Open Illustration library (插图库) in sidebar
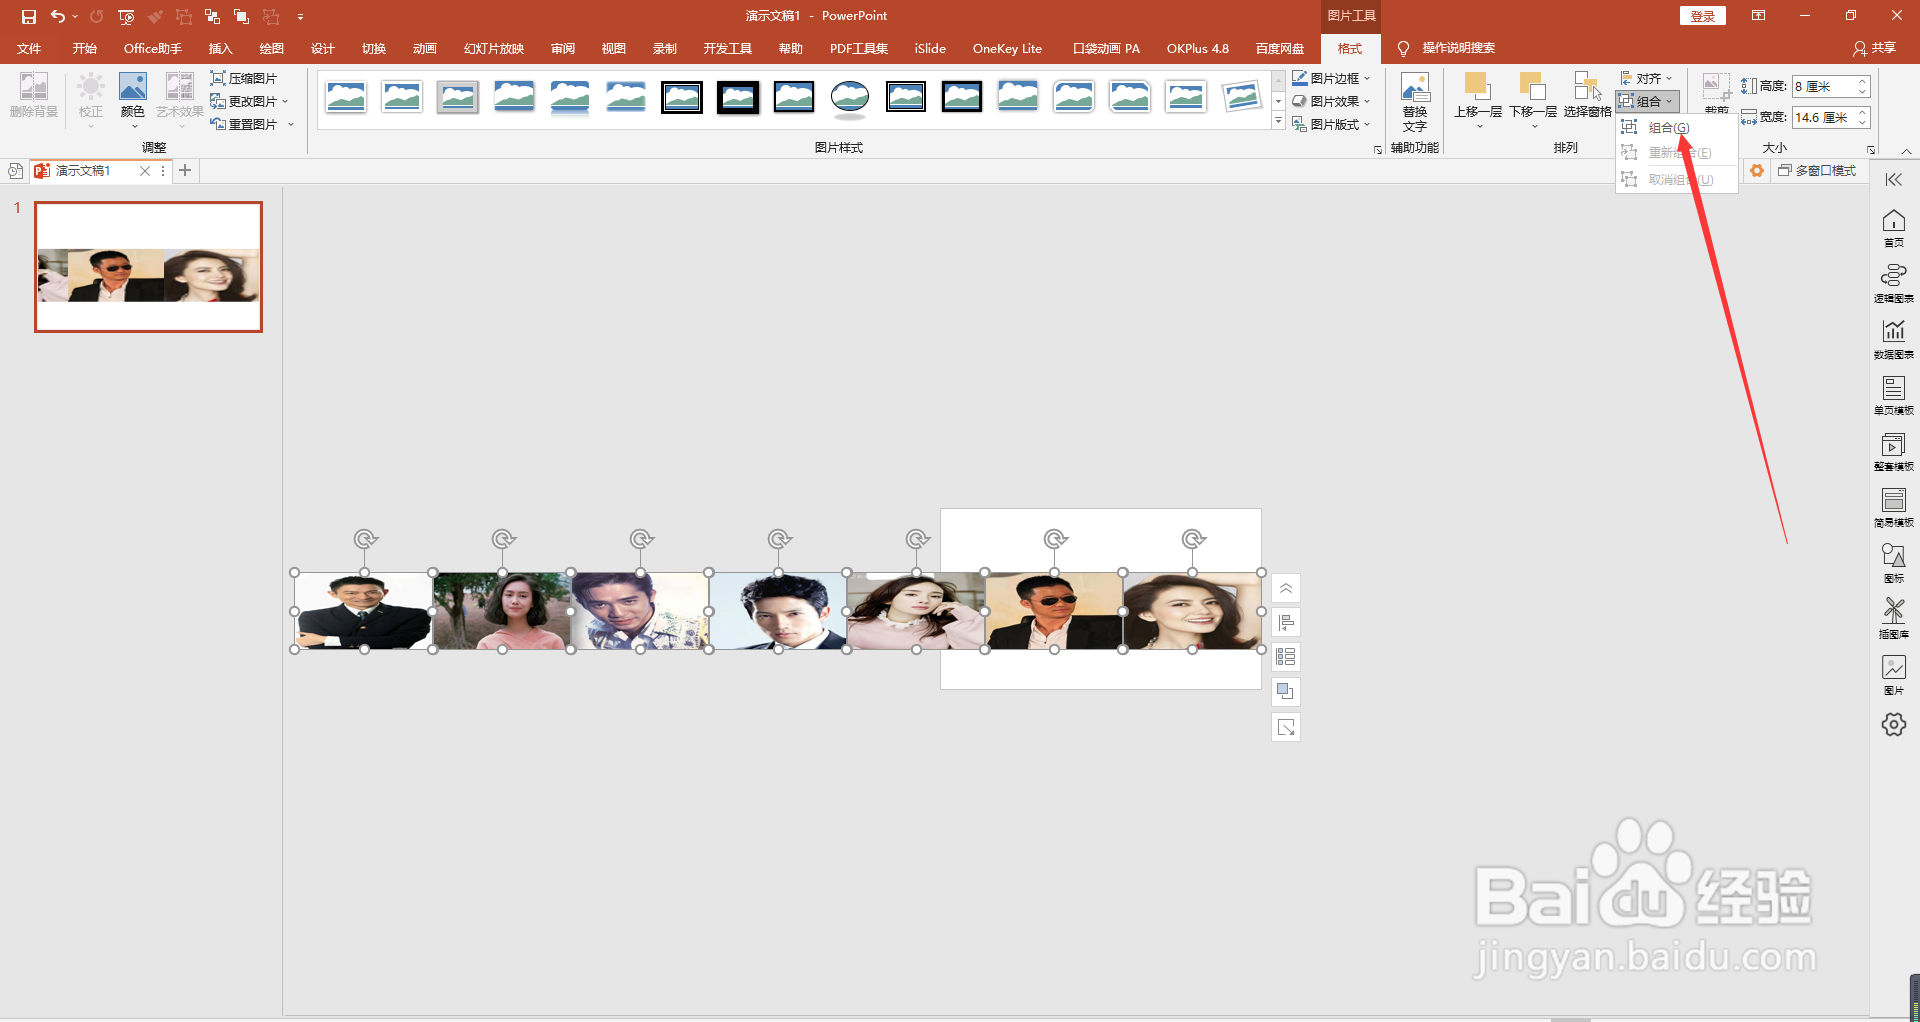The width and height of the screenshot is (1920, 1022). 1894,620
